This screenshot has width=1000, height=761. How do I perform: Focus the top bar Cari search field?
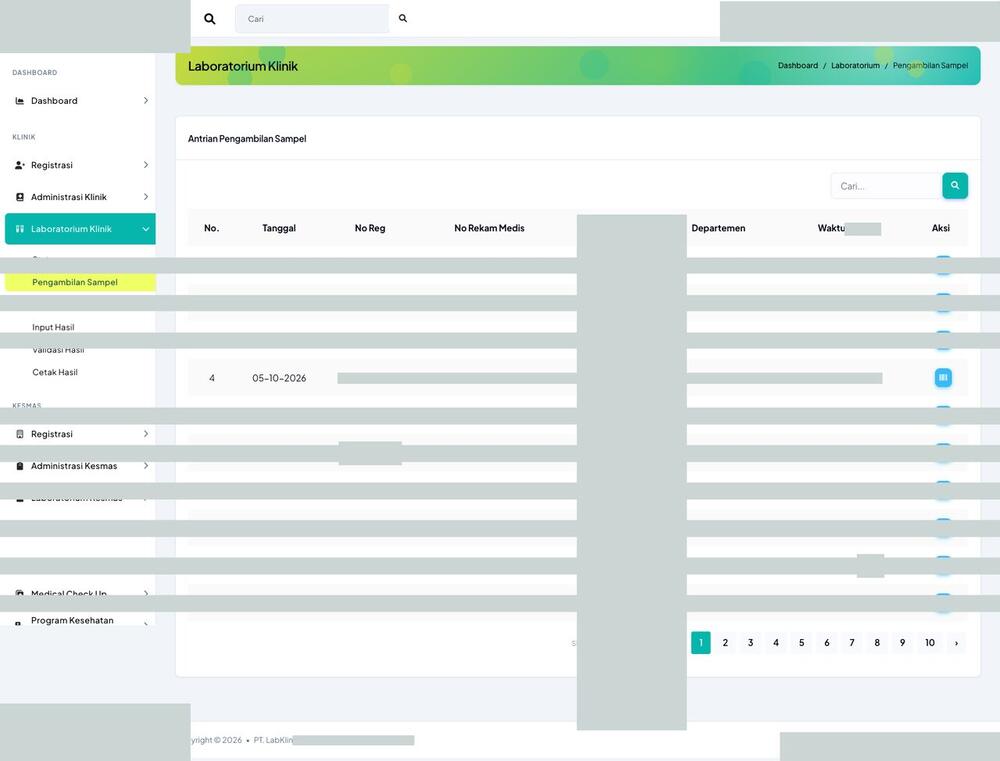[312, 19]
